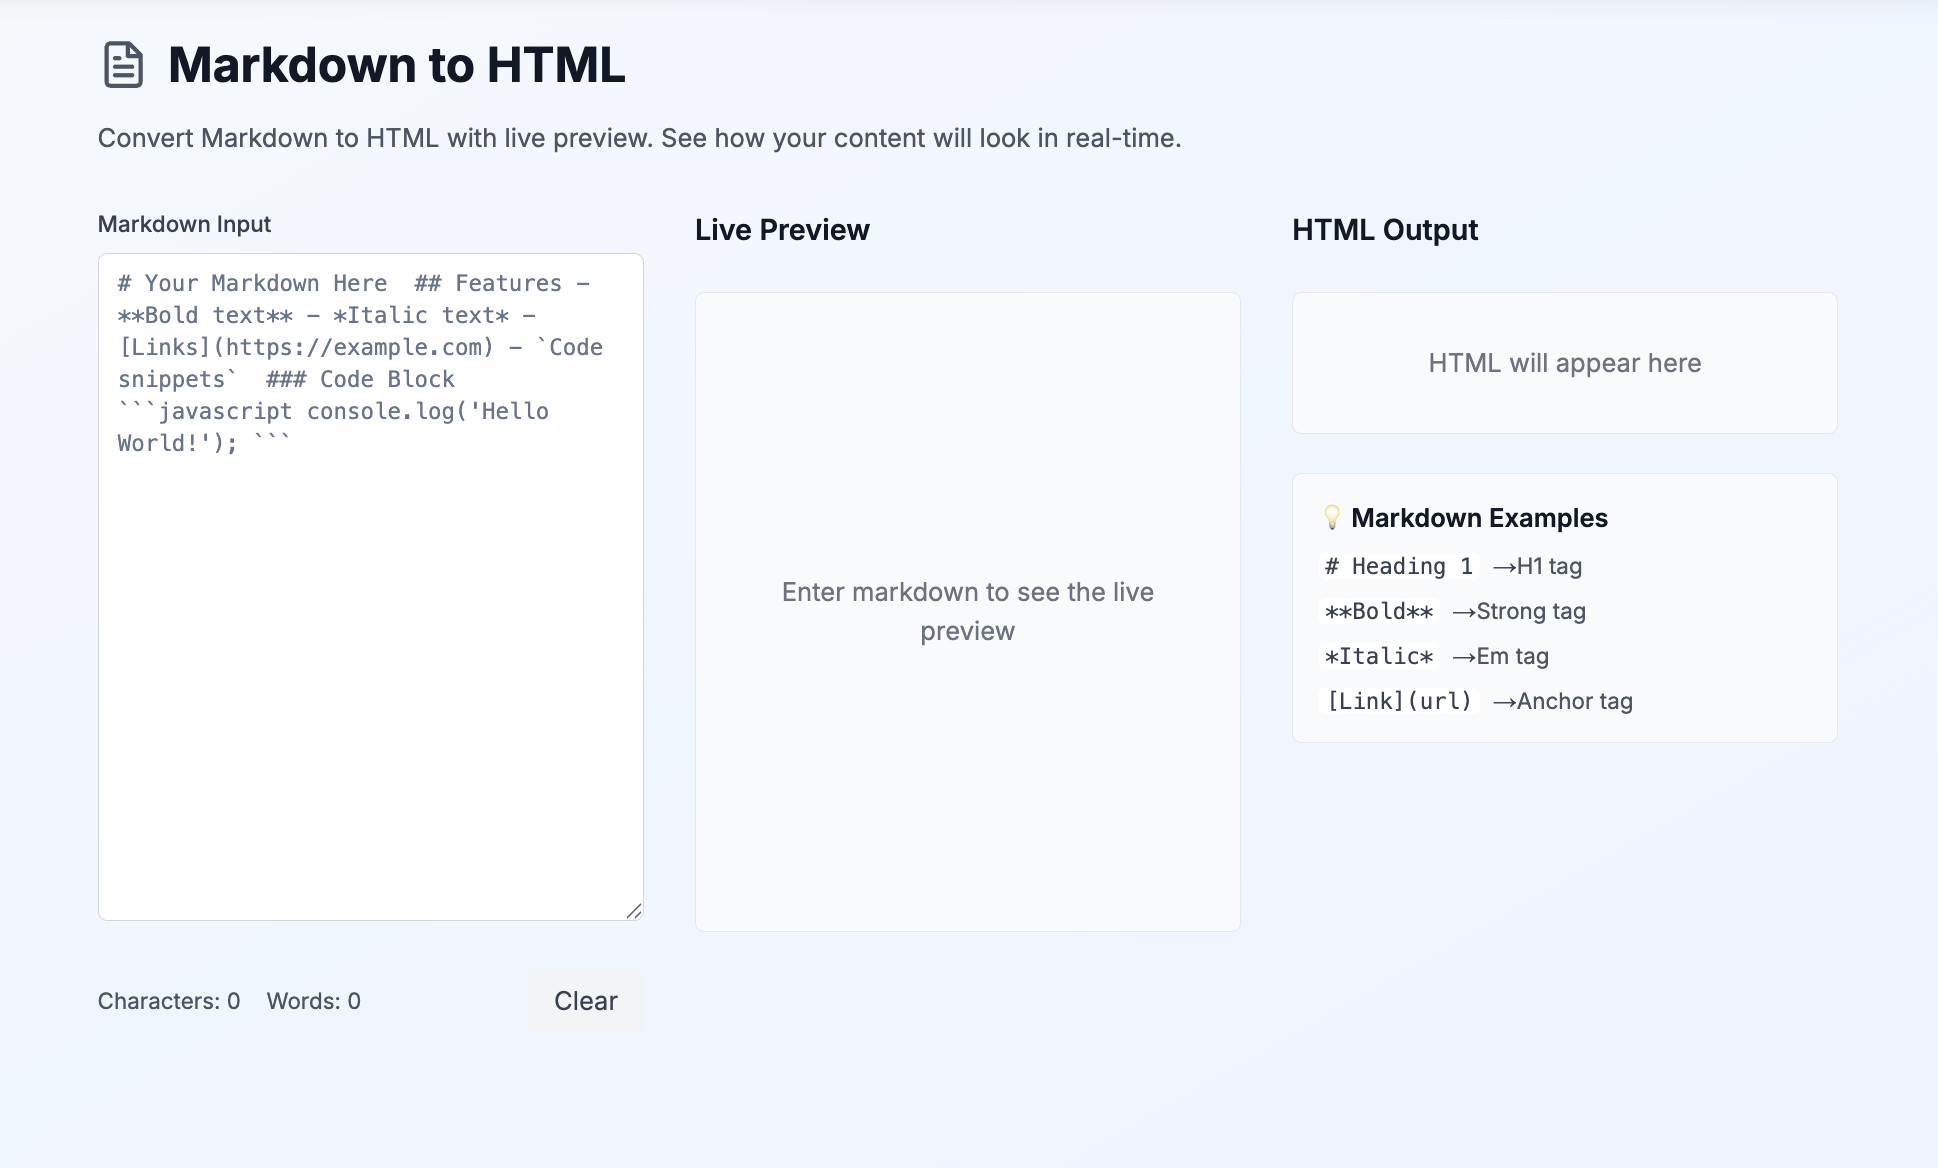Click the '*Italic*' code example
1938x1168 pixels.
pos(1379,656)
